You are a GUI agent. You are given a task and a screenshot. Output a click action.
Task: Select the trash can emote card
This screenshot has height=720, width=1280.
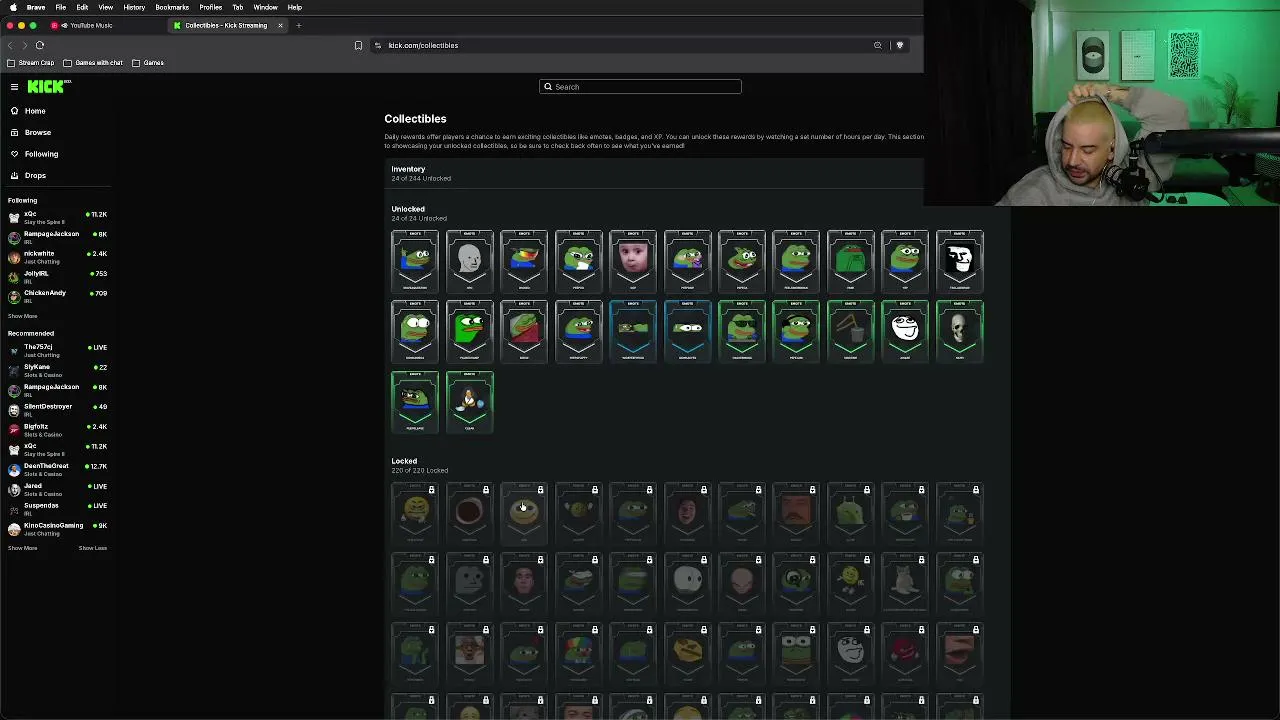(851, 330)
